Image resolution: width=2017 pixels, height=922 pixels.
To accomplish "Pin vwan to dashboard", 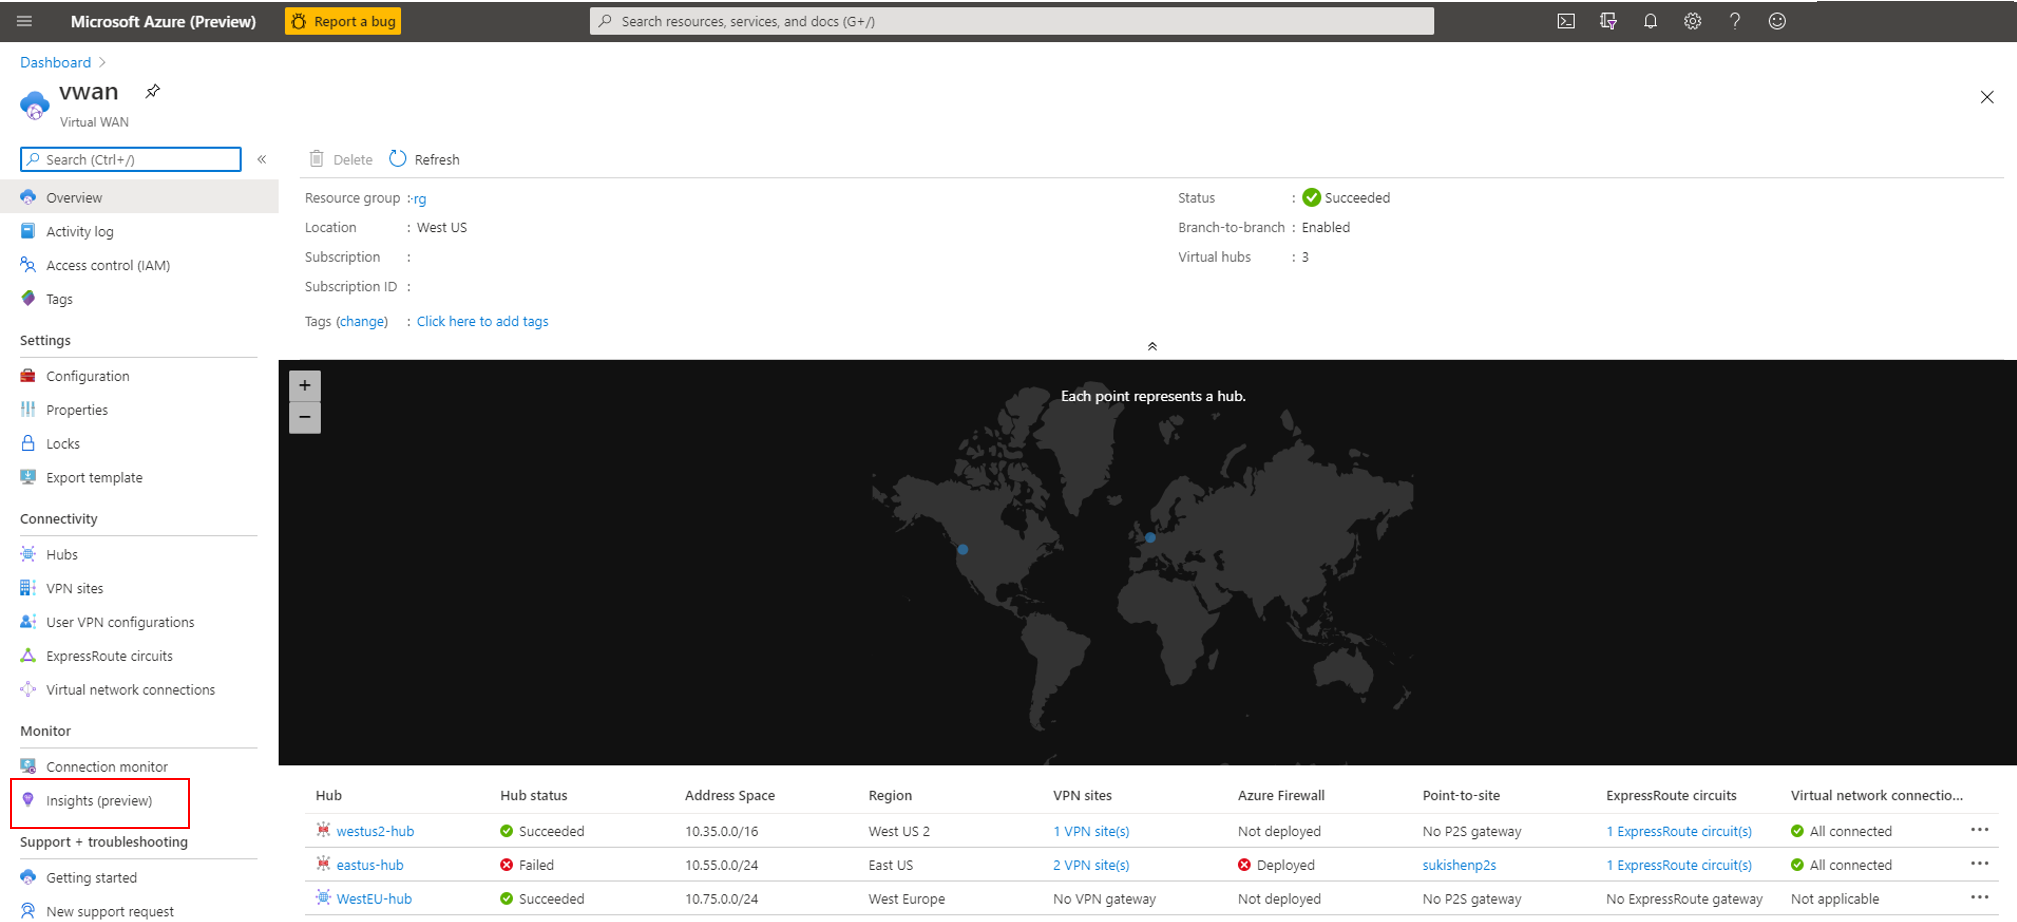I will 152,92.
